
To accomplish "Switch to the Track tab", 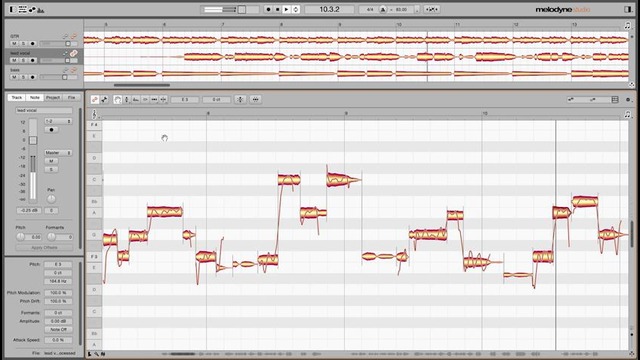I will 17,98.
